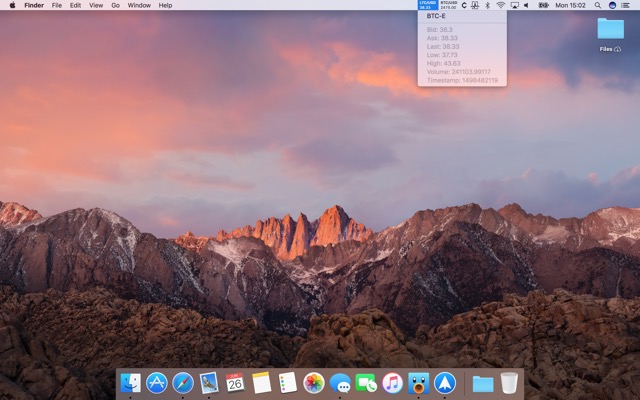Click the Siri icon in menu bar
The width and height of the screenshot is (640, 400).
612,5
